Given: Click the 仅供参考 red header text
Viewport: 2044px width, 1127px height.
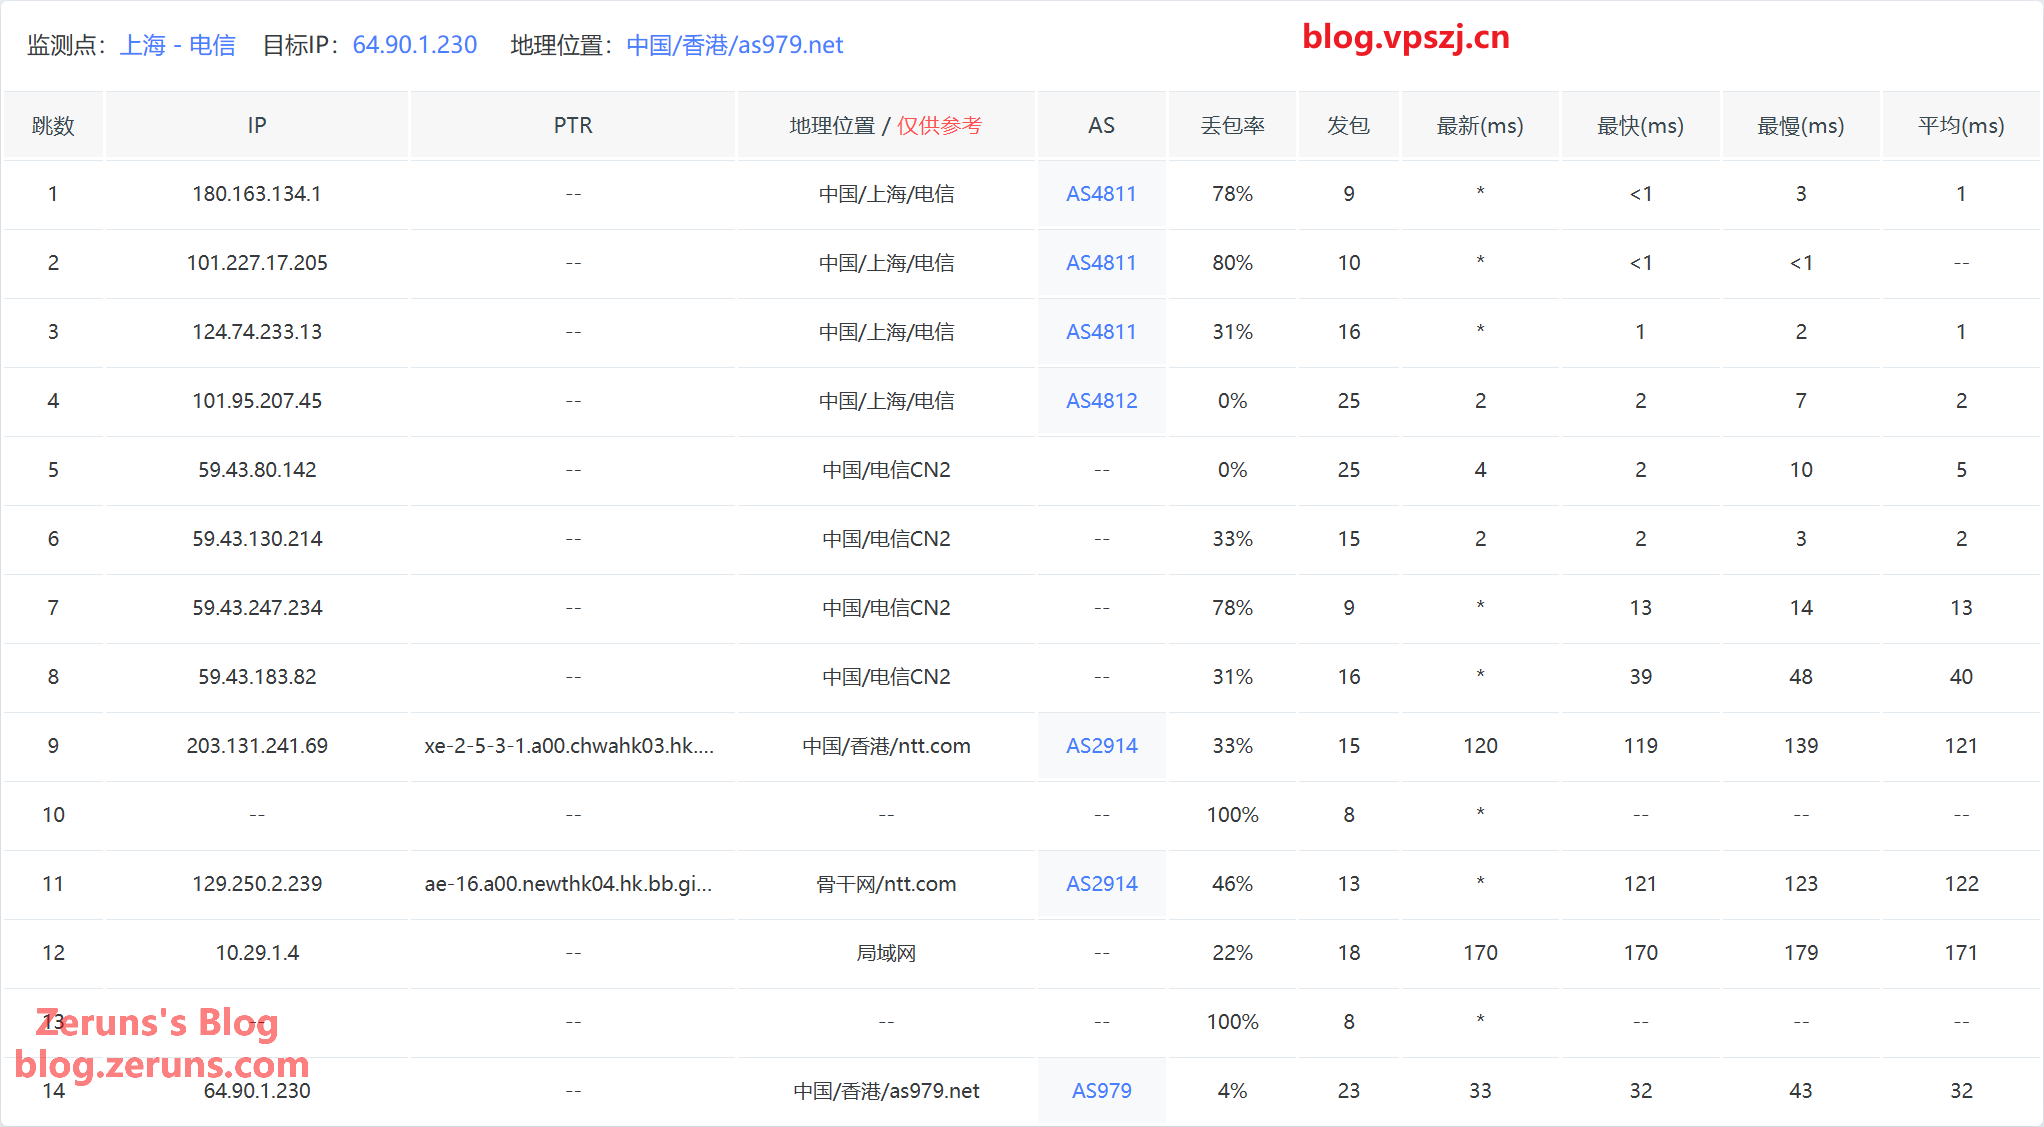Looking at the screenshot, I should point(939,126).
